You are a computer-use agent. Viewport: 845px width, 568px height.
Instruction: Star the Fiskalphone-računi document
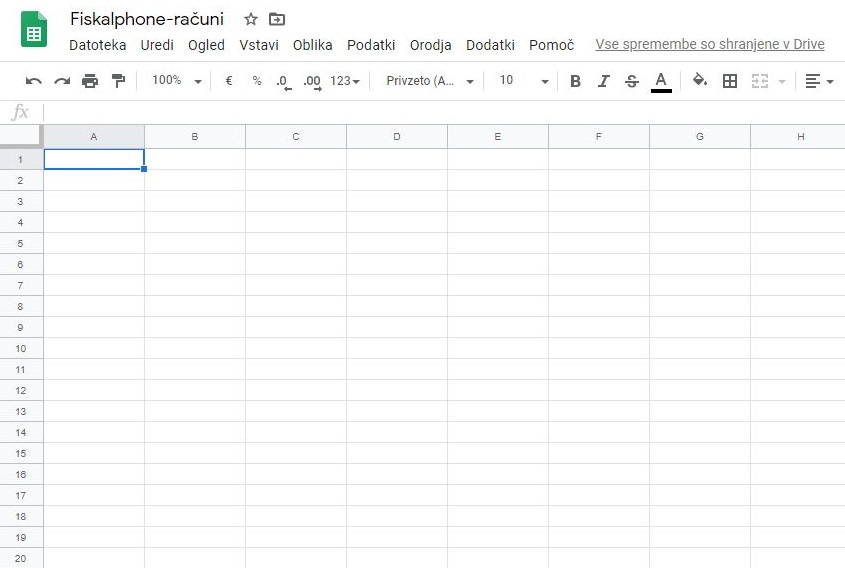pyautogui.click(x=251, y=19)
